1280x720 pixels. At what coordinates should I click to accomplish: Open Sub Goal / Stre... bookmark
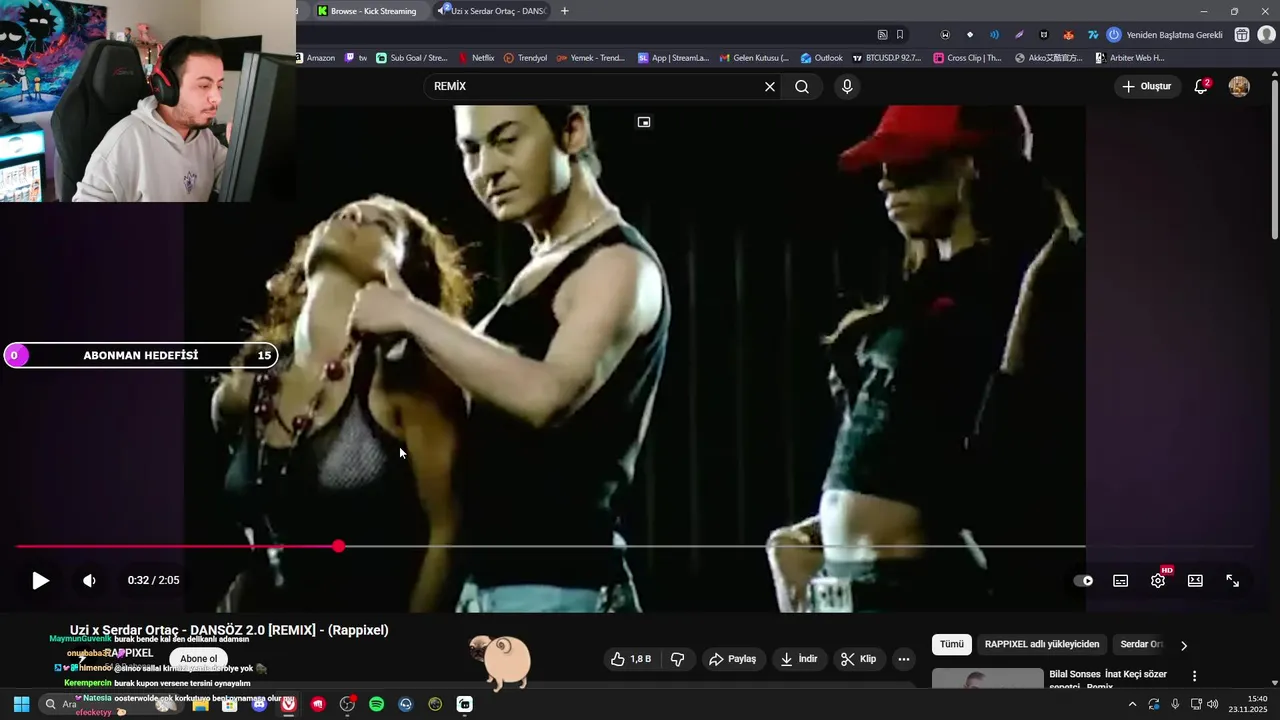click(x=411, y=58)
